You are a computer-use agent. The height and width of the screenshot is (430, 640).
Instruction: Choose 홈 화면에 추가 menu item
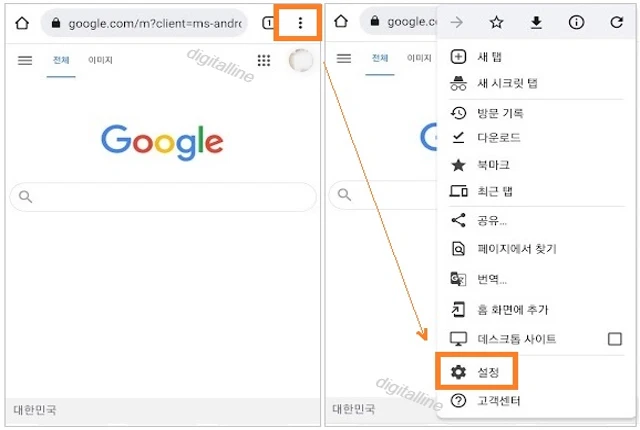(536, 310)
